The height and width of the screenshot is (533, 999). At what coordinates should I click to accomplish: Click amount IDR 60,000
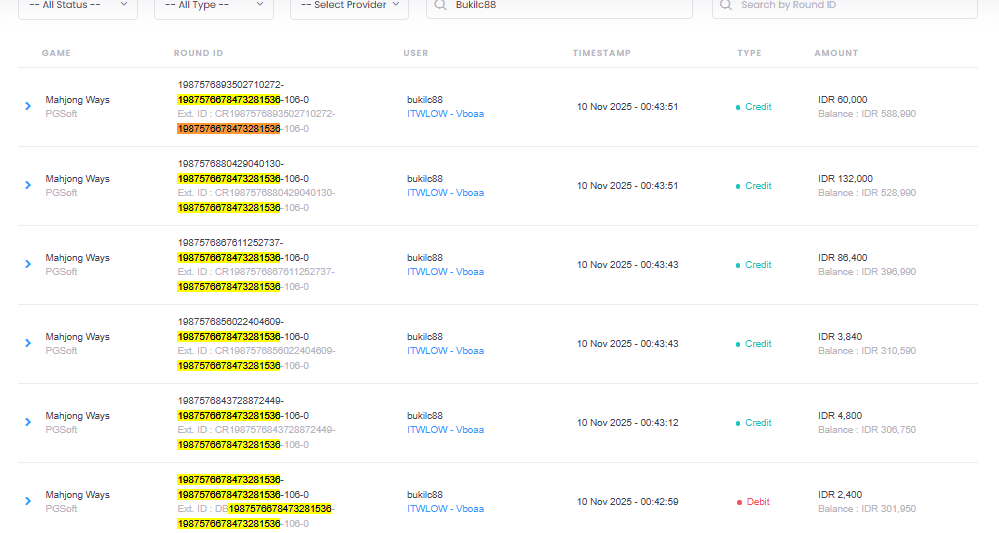click(842, 100)
